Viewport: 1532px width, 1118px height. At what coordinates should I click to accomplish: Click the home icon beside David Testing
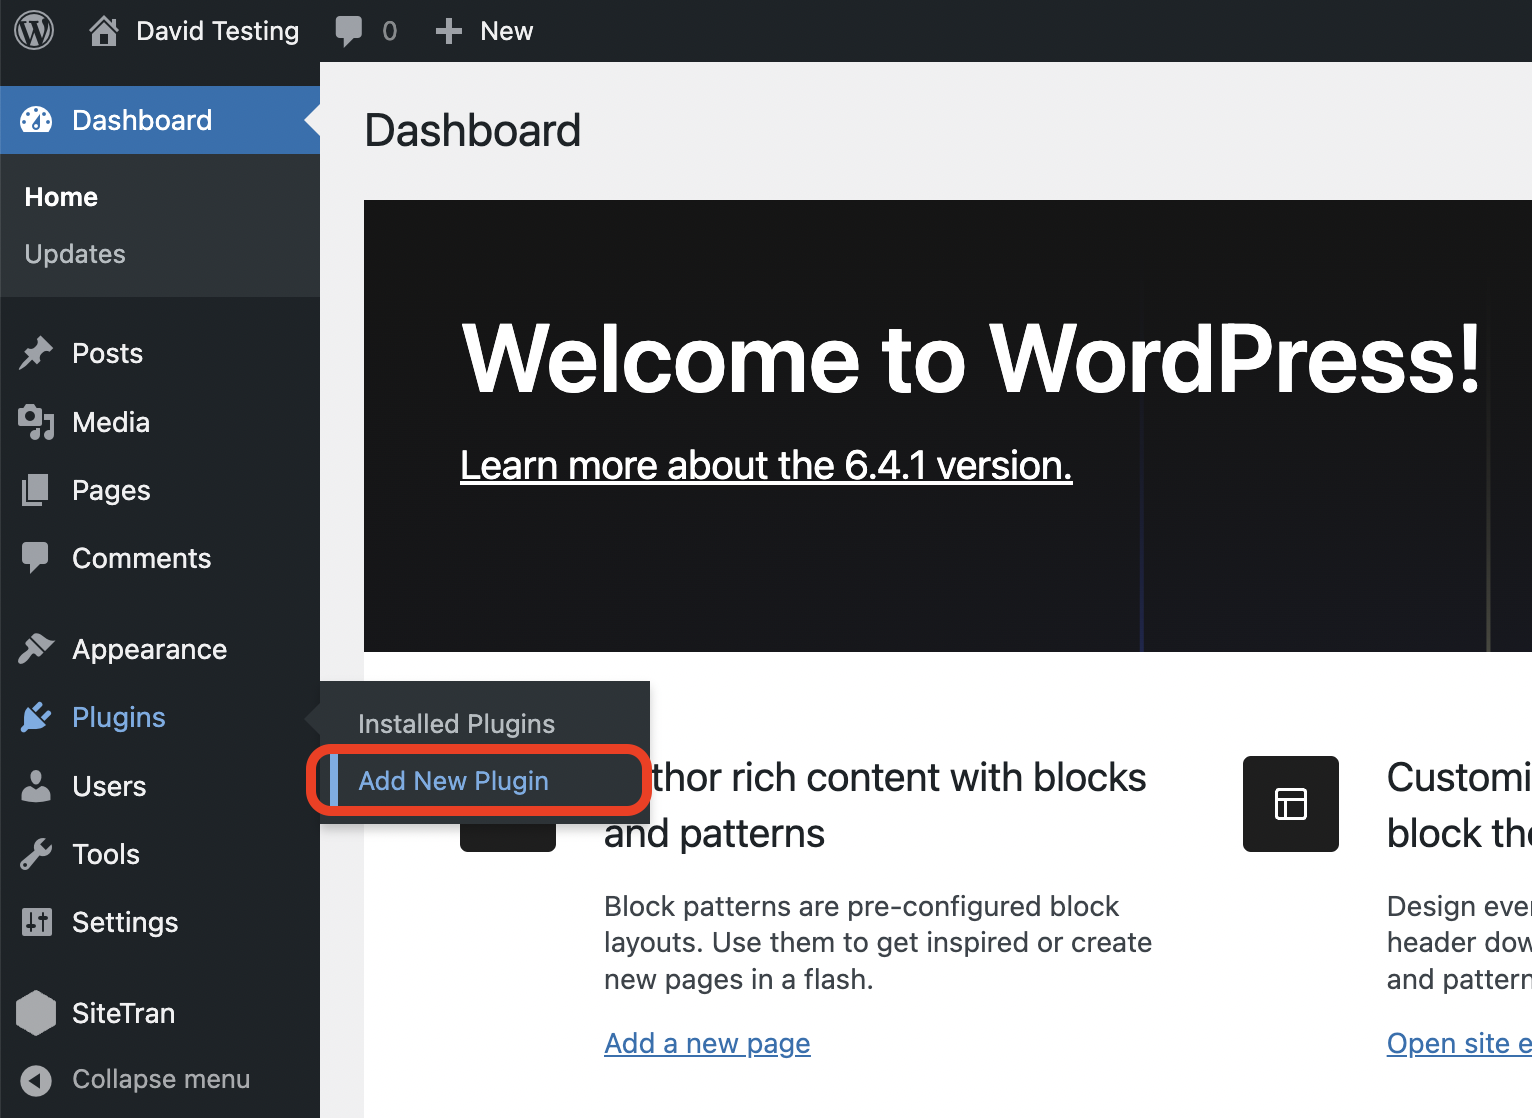point(103,31)
